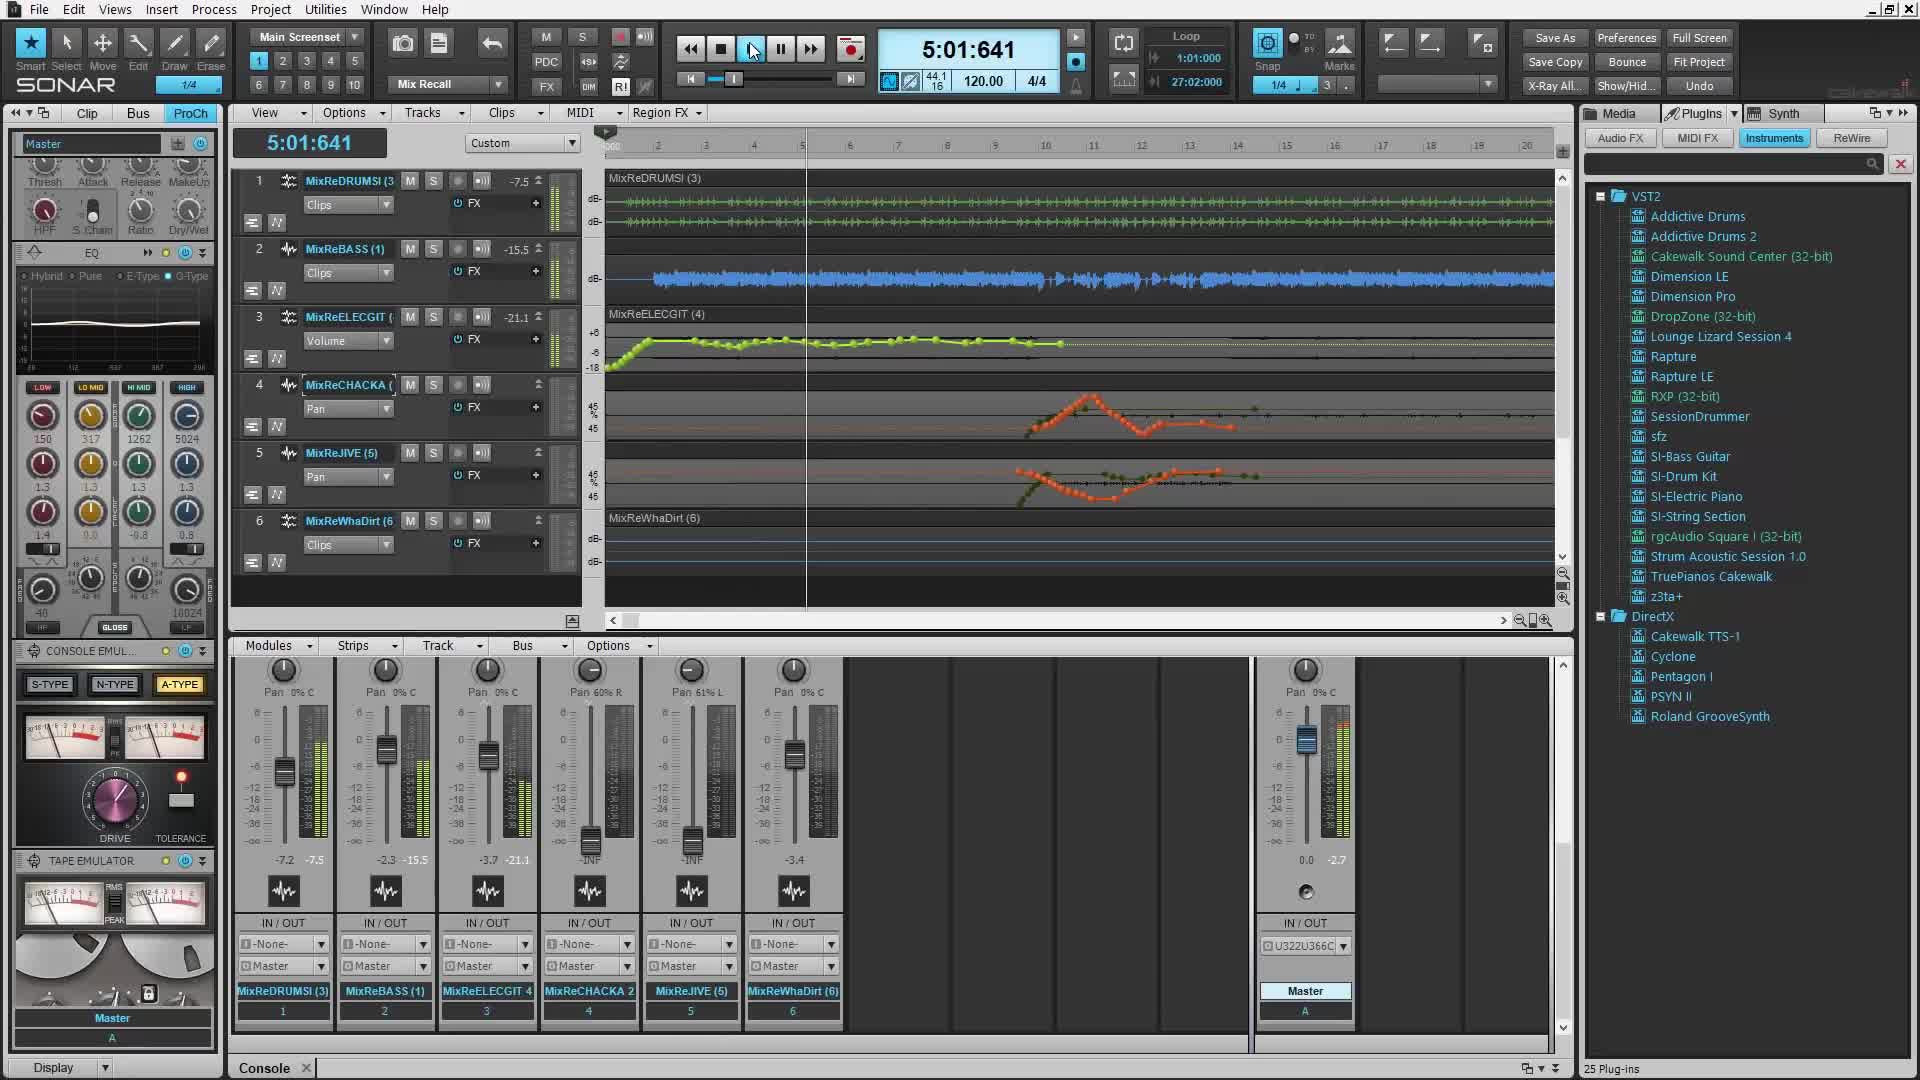Viewport: 1920px width, 1080px height.
Task: Click the camera screenshot icon
Action: [x=402, y=43]
